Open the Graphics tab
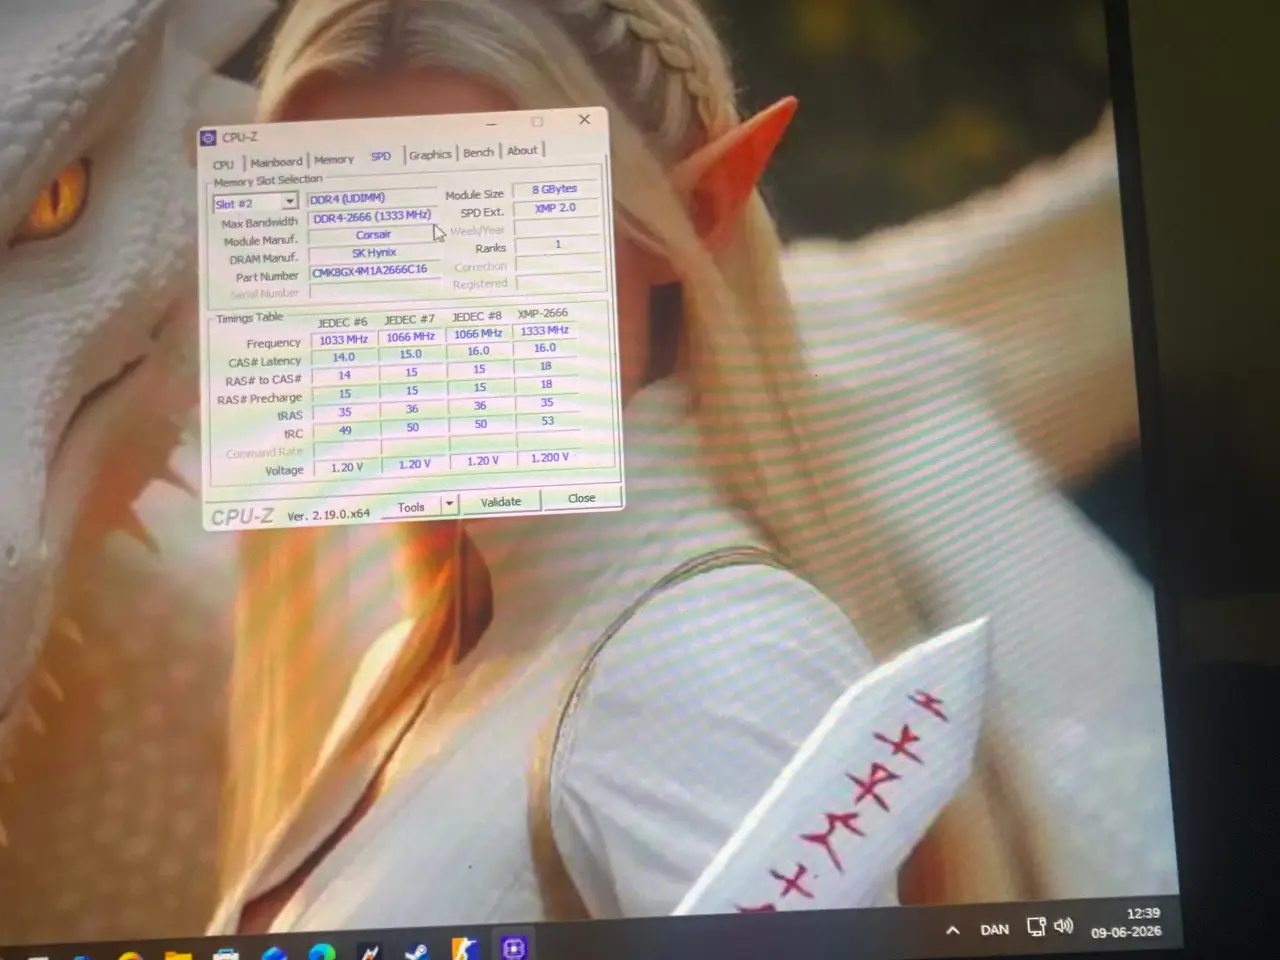 (430, 154)
